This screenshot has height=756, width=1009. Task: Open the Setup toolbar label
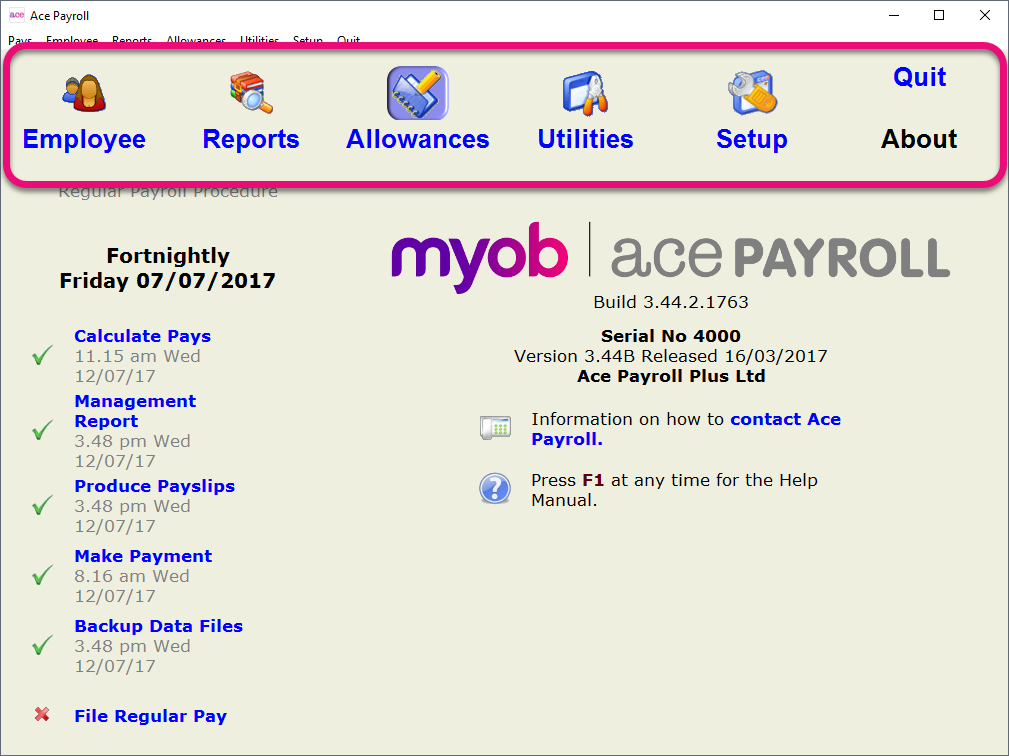pos(752,139)
